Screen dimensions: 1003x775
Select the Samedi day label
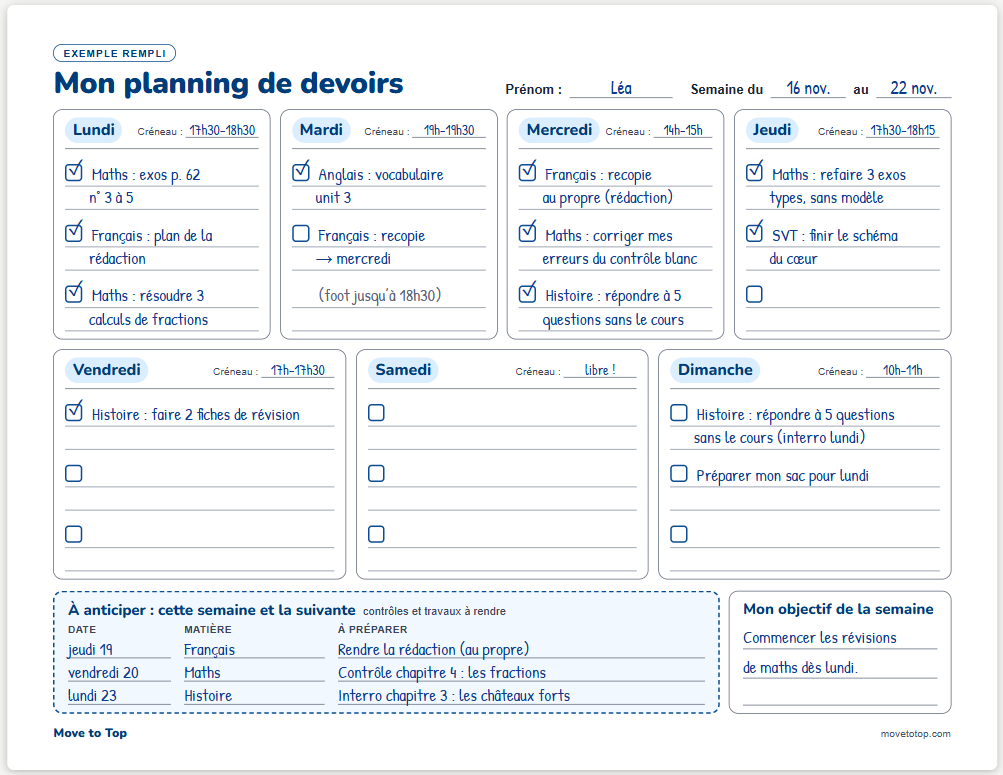pos(403,370)
